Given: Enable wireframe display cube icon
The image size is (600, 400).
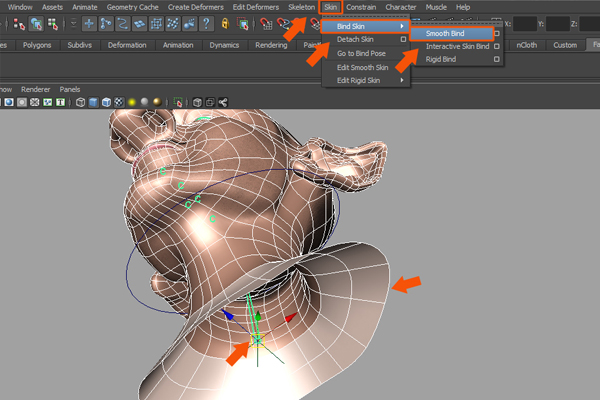Looking at the screenshot, I should (x=80, y=102).
